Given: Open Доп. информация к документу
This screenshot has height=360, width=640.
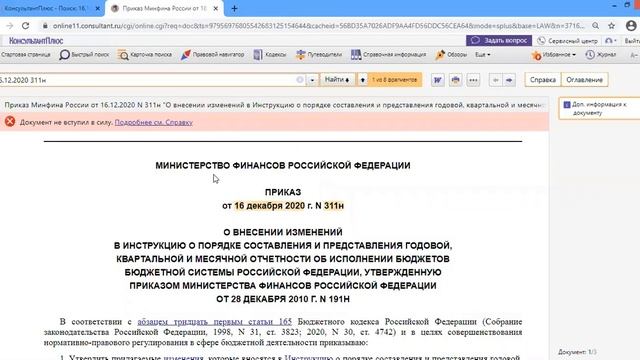Looking at the screenshot, I should pos(598,109).
